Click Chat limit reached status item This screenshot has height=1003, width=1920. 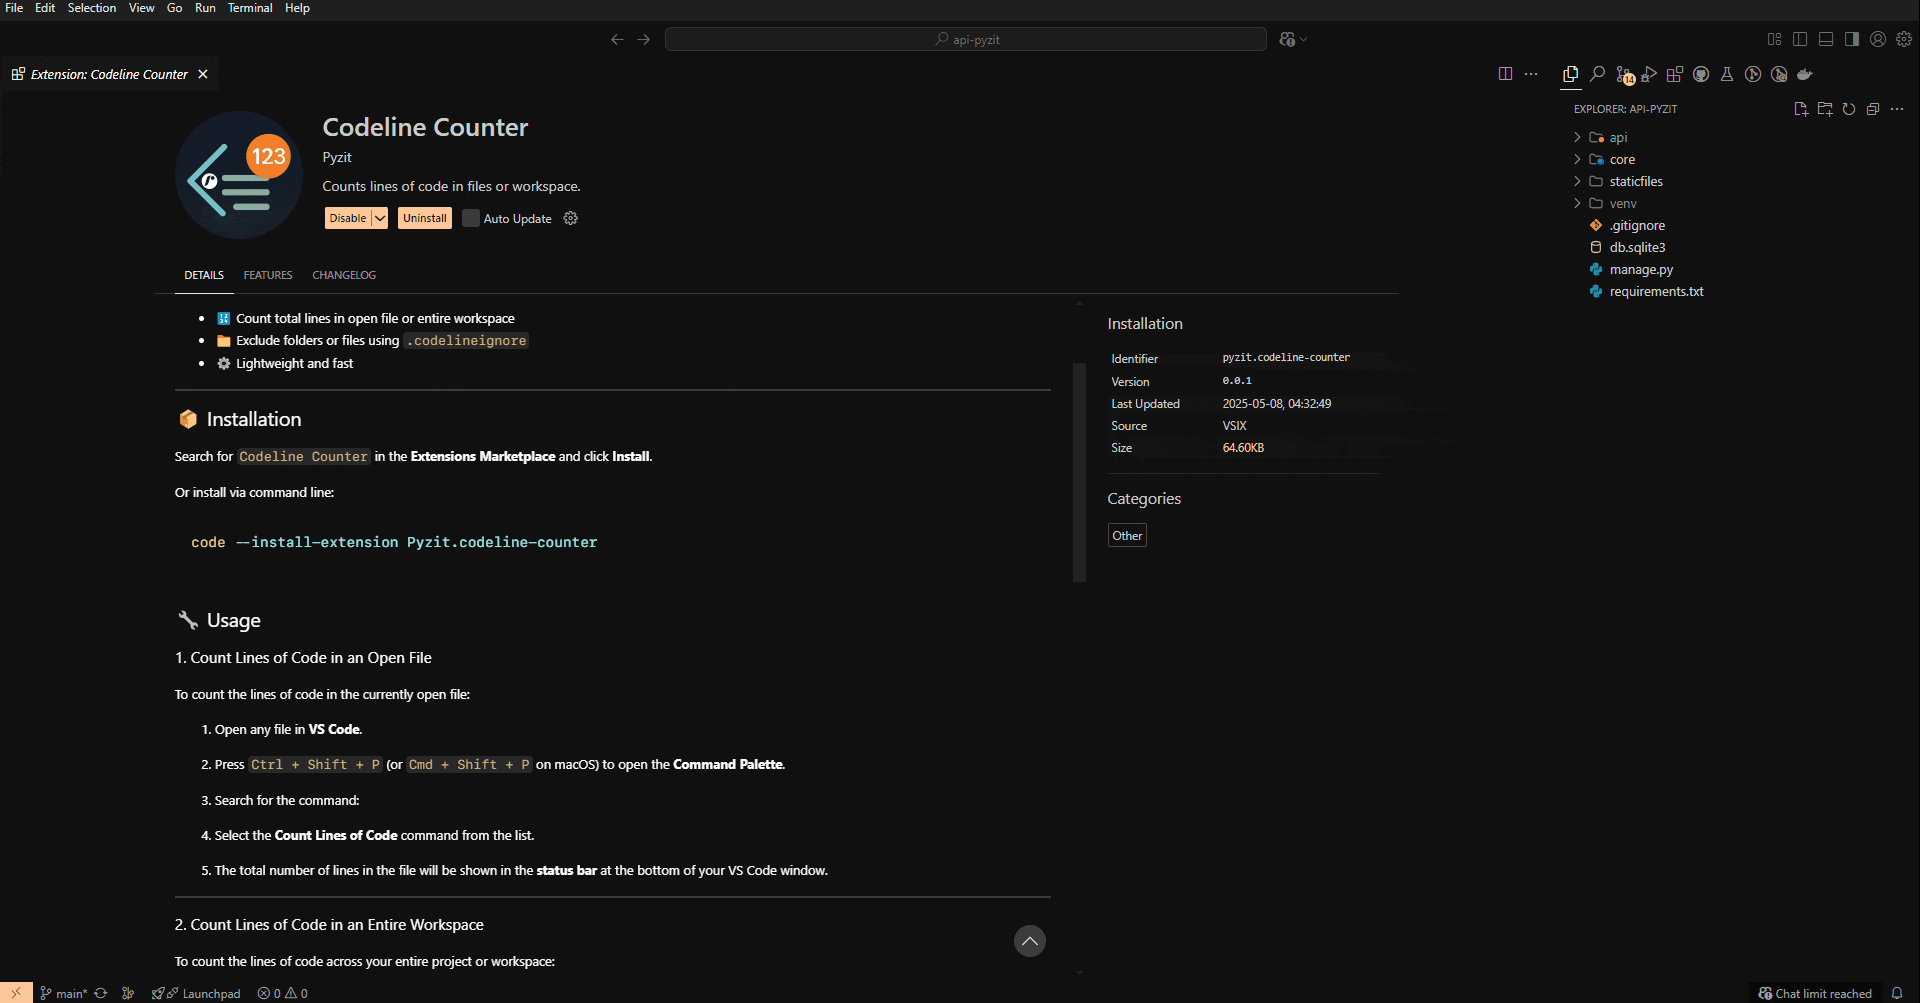pos(1815,993)
